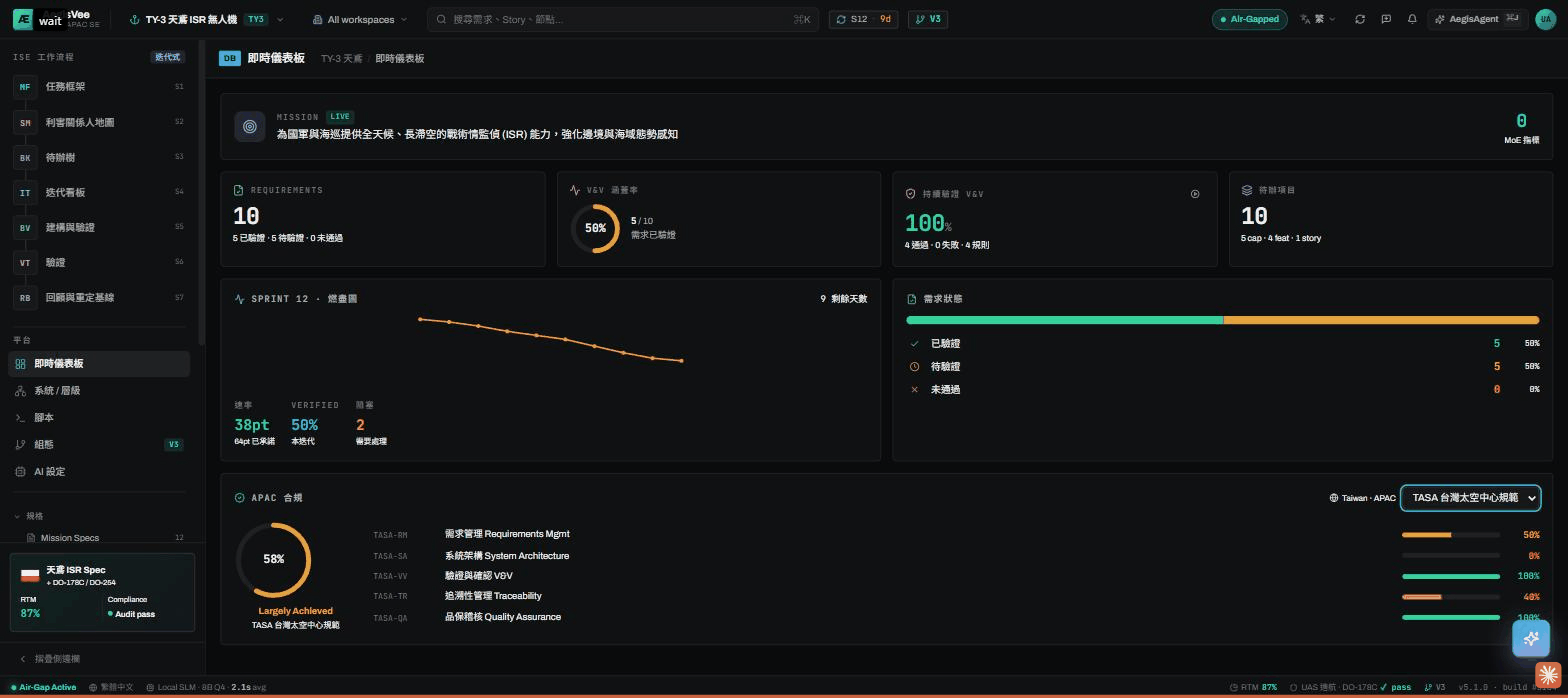The width and height of the screenshot is (1568, 698).
Task: Click the MoE 指標 counter
Action: tap(1521, 128)
